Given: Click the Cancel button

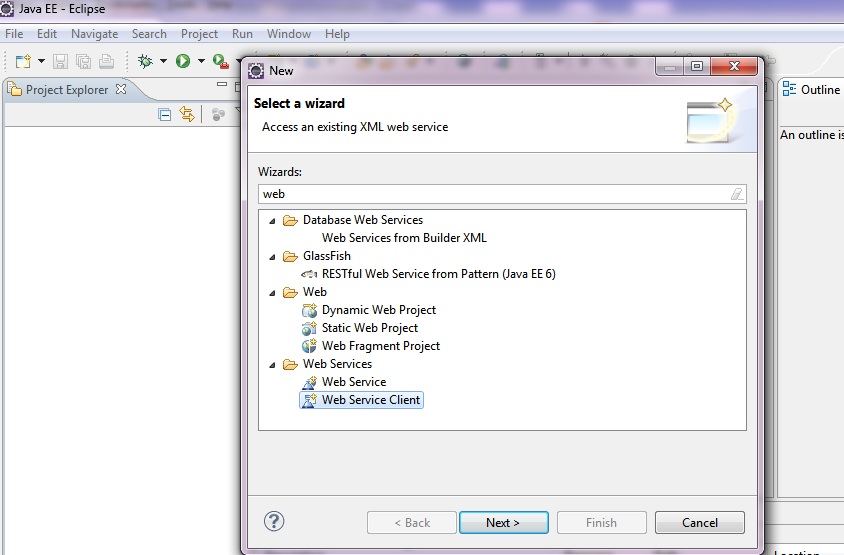Looking at the screenshot, I should [700, 523].
